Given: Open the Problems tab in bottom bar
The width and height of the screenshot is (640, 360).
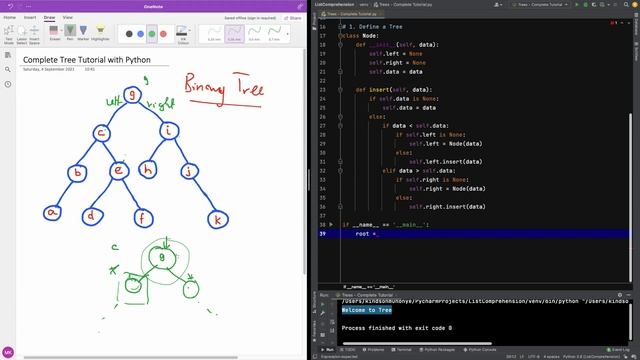Looking at the screenshot, I should pyautogui.click(x=373, y=350).
